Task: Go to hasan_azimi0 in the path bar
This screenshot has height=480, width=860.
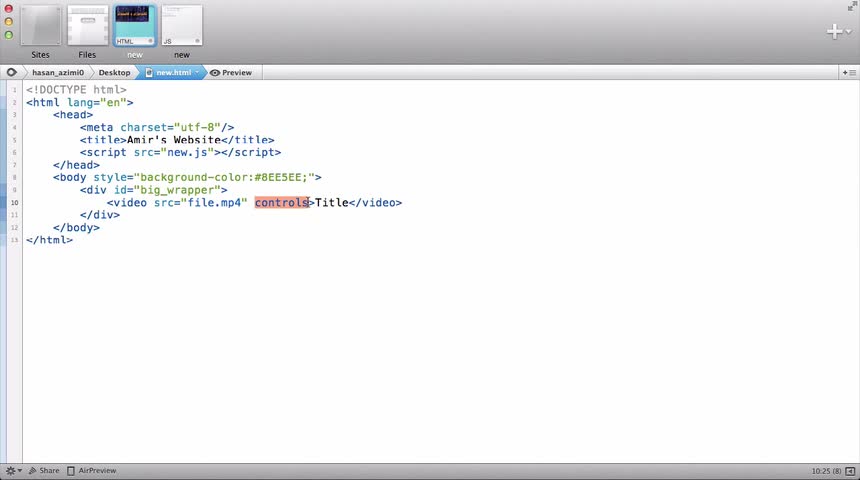Action: (58, 72)
